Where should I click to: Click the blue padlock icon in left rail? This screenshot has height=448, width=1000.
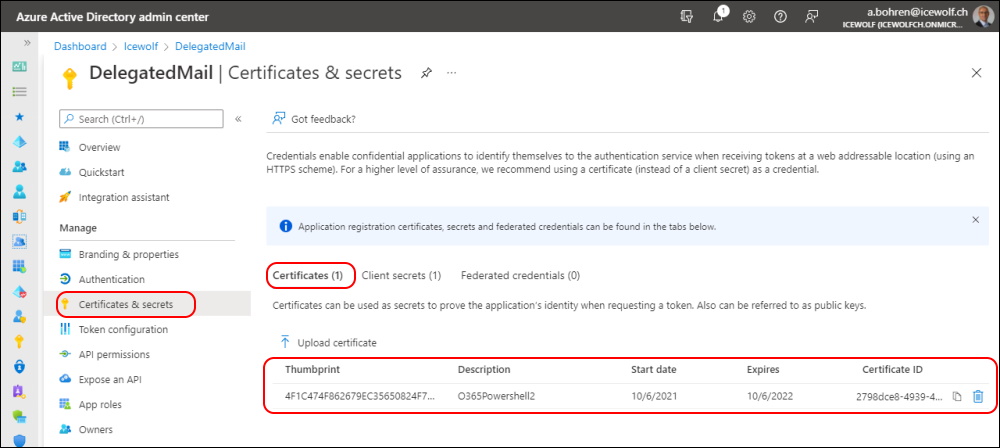click(x=20, y=366)
